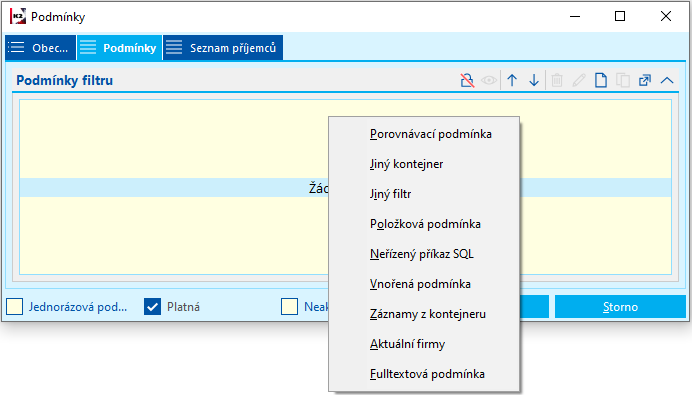Click the new document icon
The height and width of the screenshot is (395, 692).
pyautogui.click(x=601, y=80)
